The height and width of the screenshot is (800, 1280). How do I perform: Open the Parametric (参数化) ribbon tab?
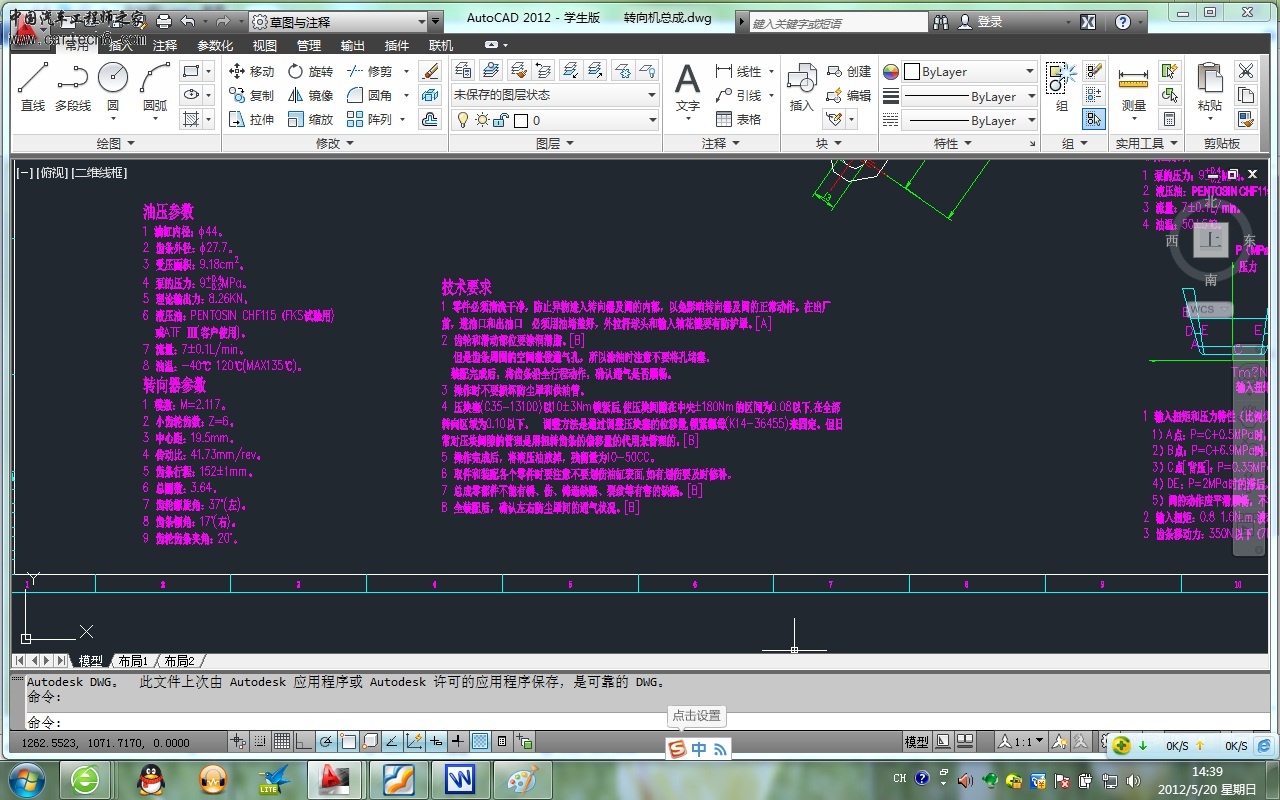(215, 45)
